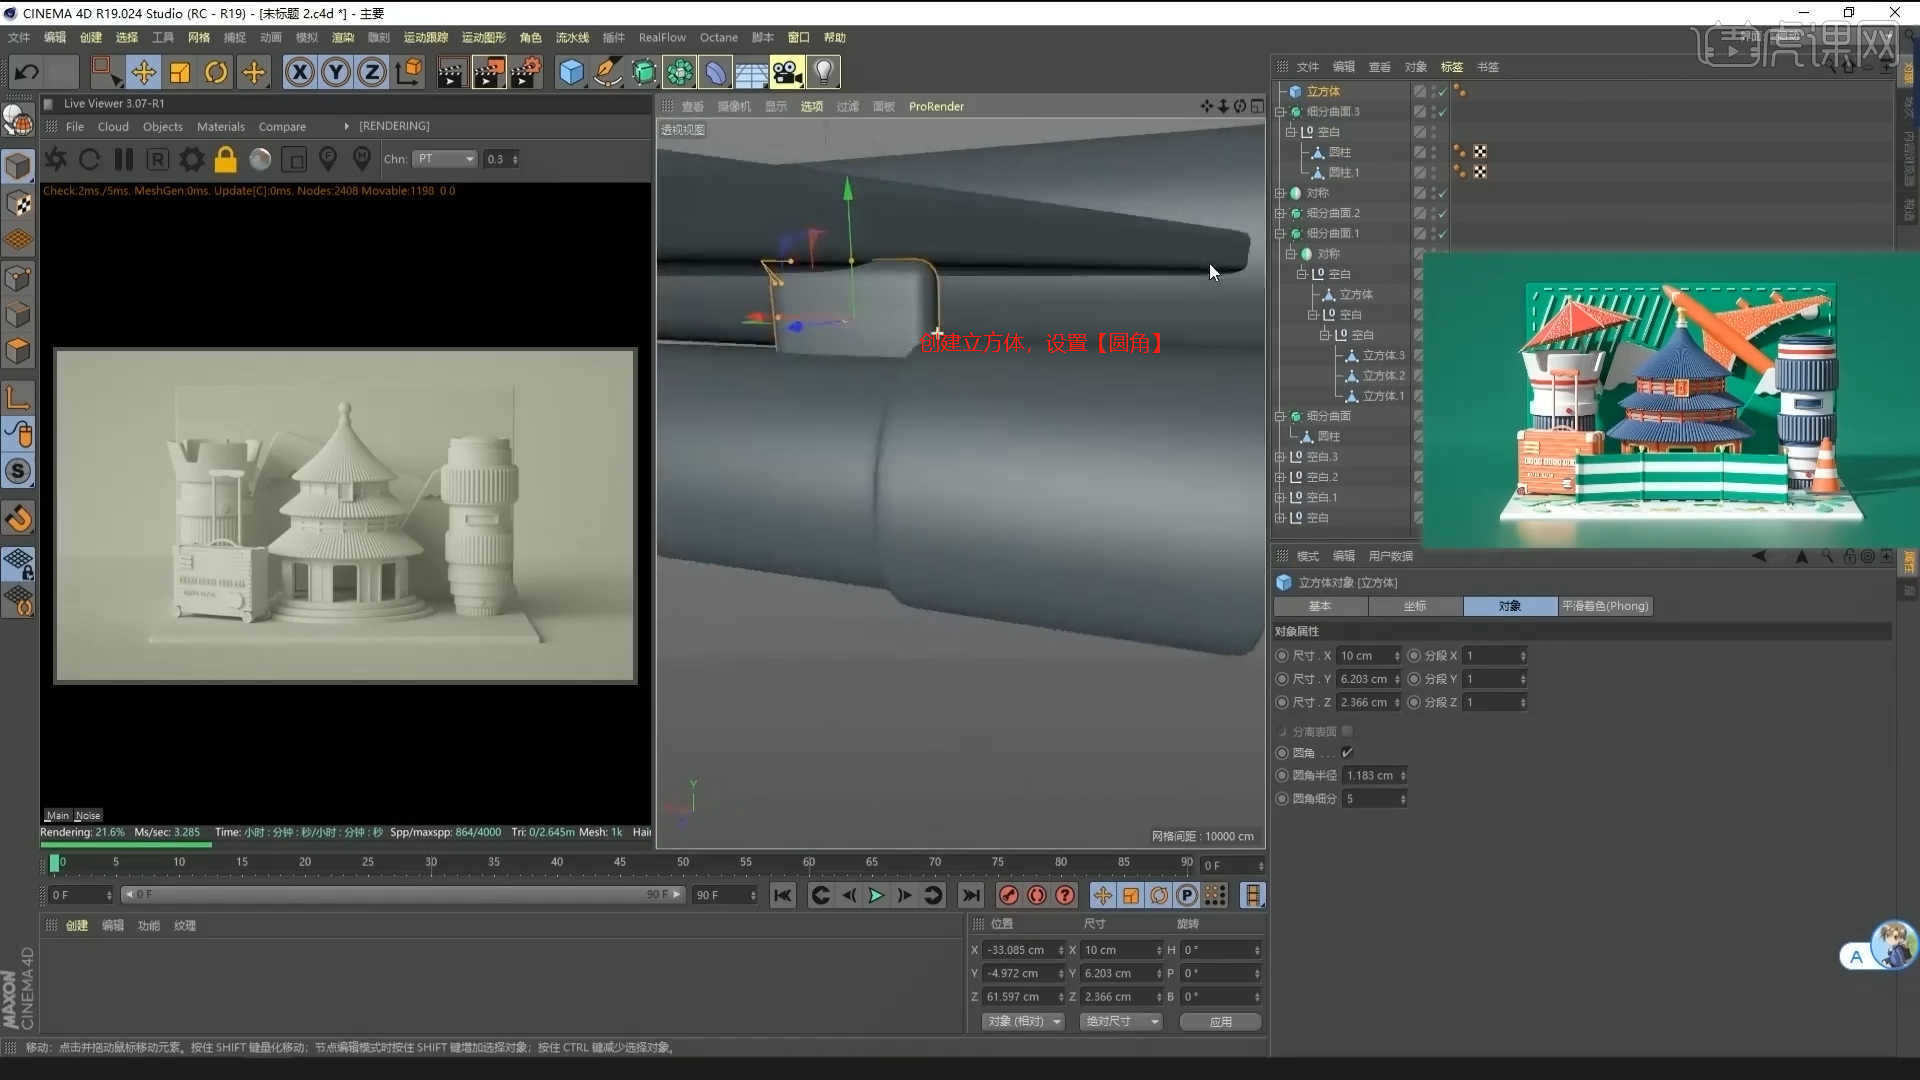Click the Live Viewer lock icon
Viewport: 1920px width, 1080px height.
226,159
